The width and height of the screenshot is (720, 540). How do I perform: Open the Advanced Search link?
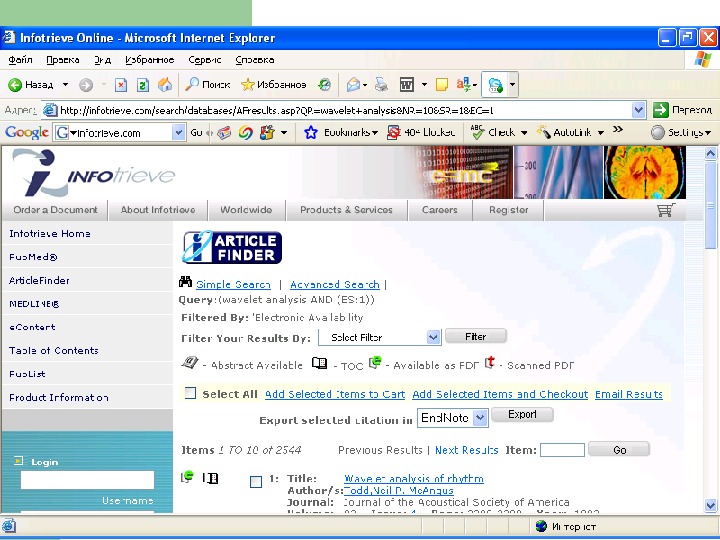[x=335, y=284]
